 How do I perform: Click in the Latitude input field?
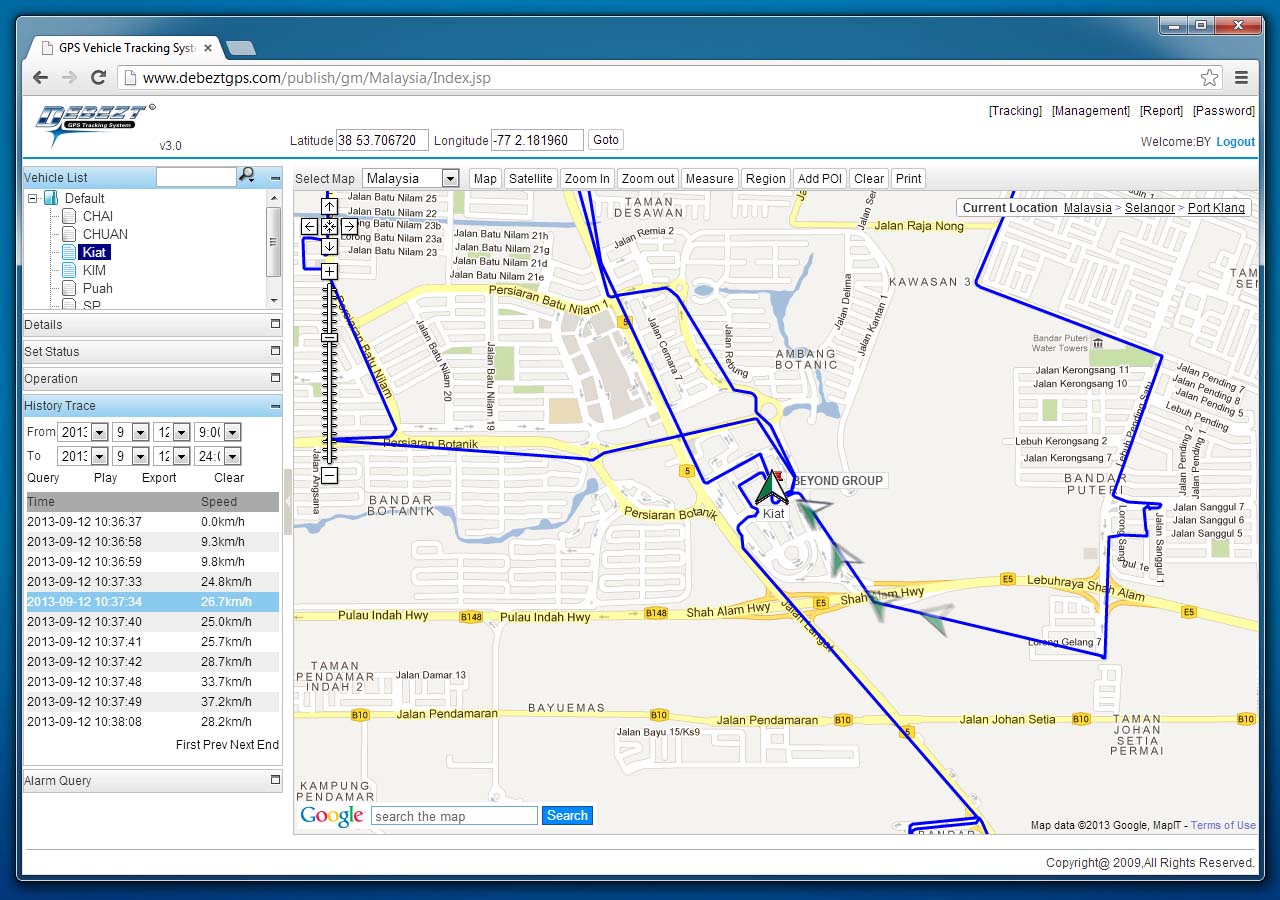(382, 140)
